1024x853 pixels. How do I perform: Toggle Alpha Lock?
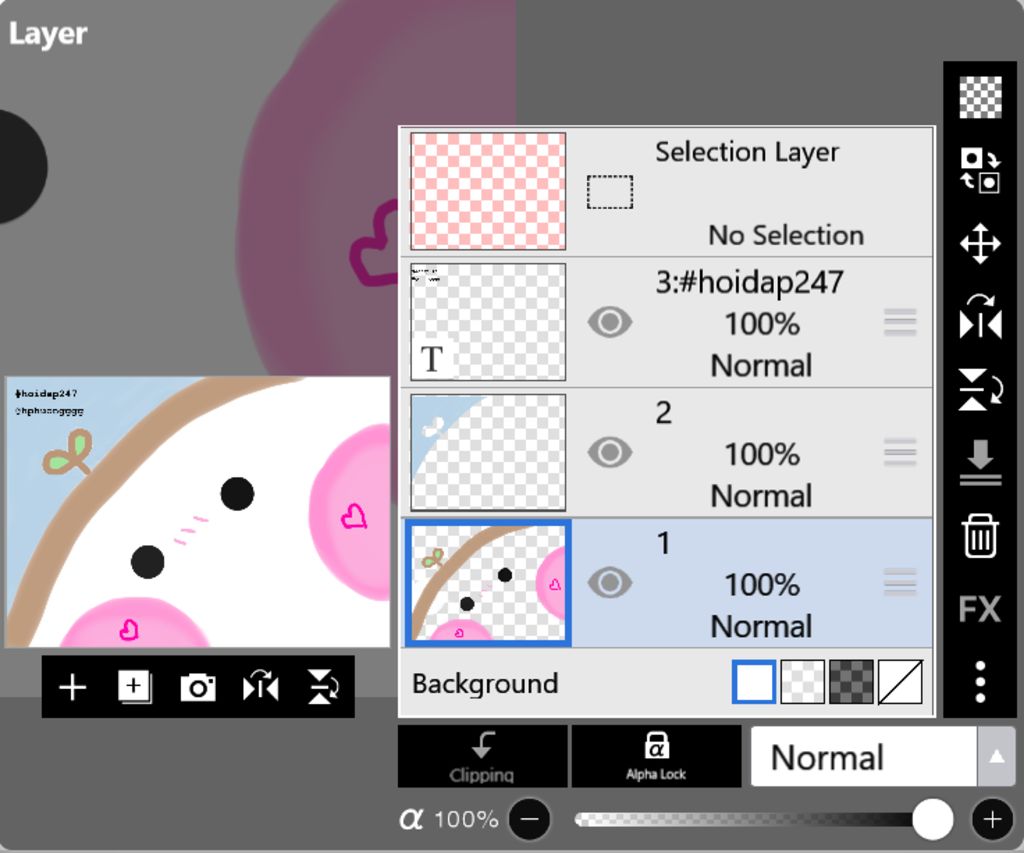(656, 756)
